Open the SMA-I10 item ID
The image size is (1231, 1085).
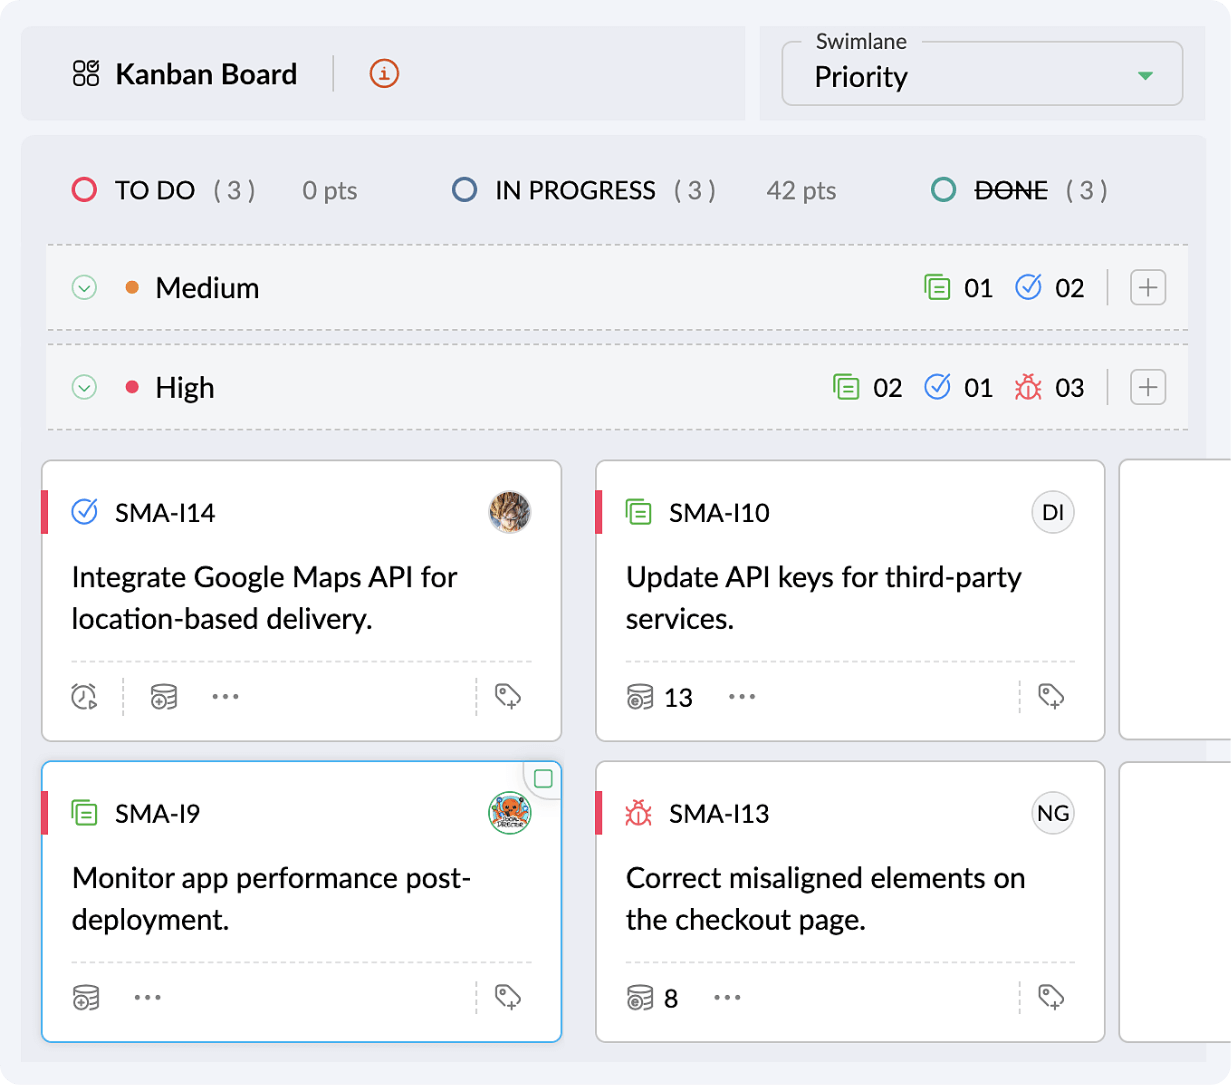(x=719, y=513)
